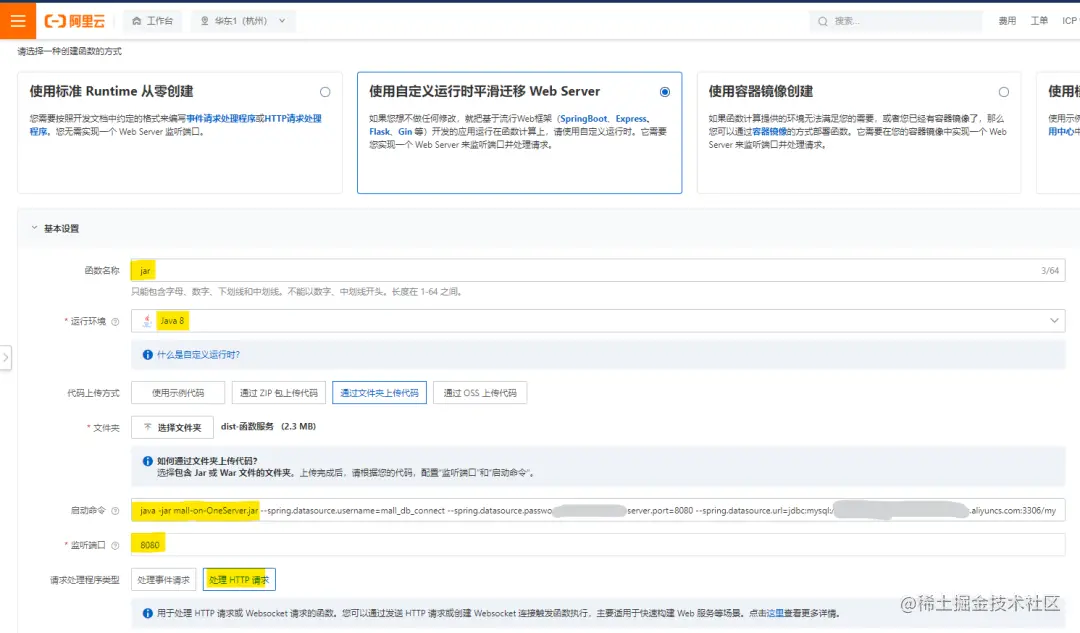The width and height of the screenshot is (1080, 633).
Task: Click the help icon next to 启动命令
Action: 115,511
